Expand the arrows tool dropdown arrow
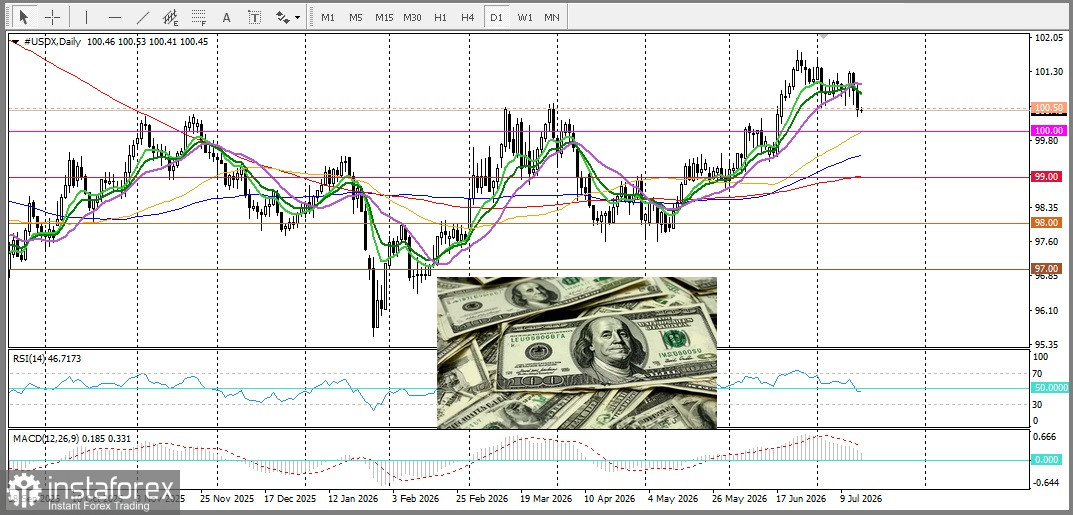 click(298, 18)
